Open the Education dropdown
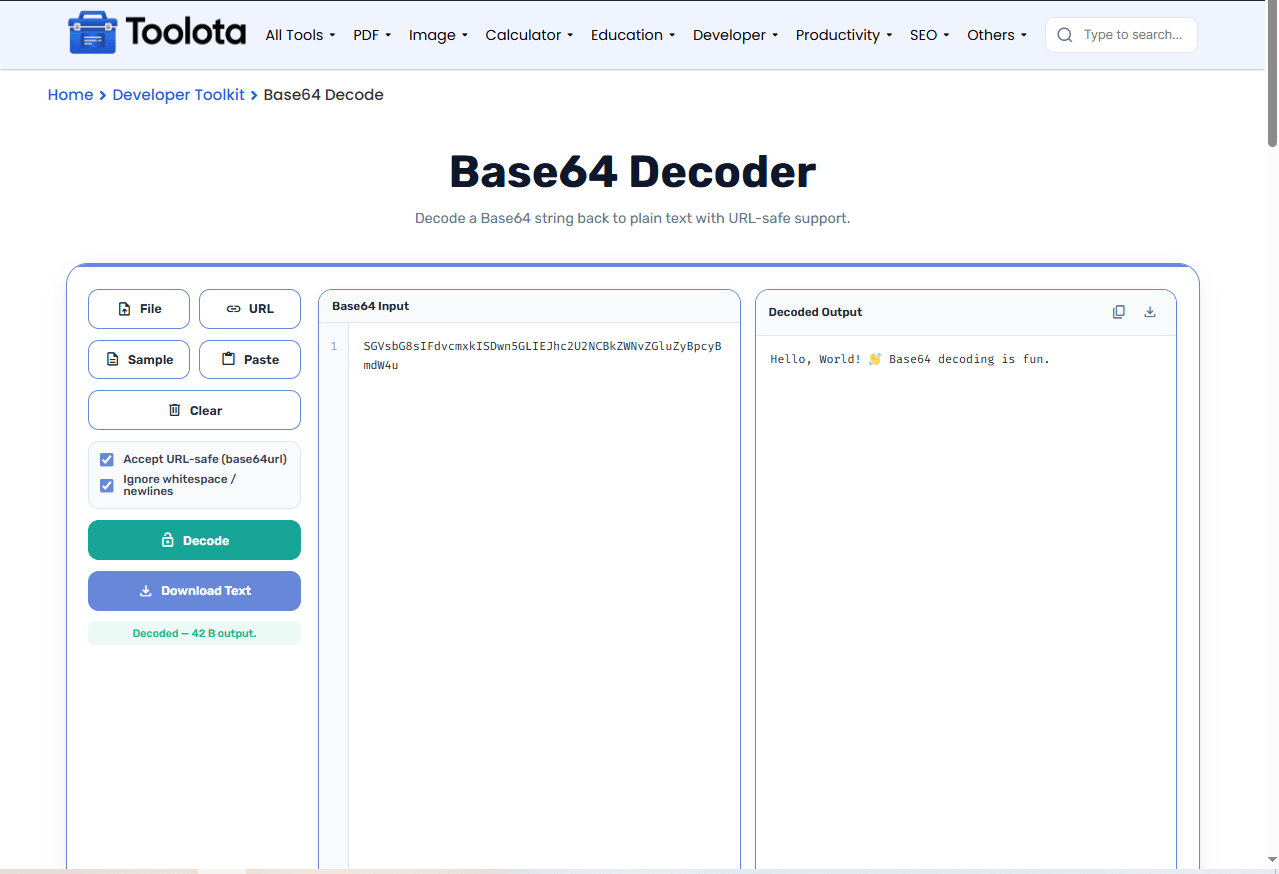Viewport: 1279px width, 874px height. click(x=633, y=35)
